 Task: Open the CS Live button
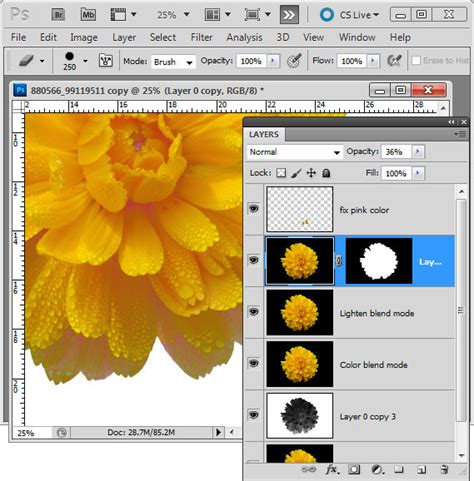tap(349, 15)
